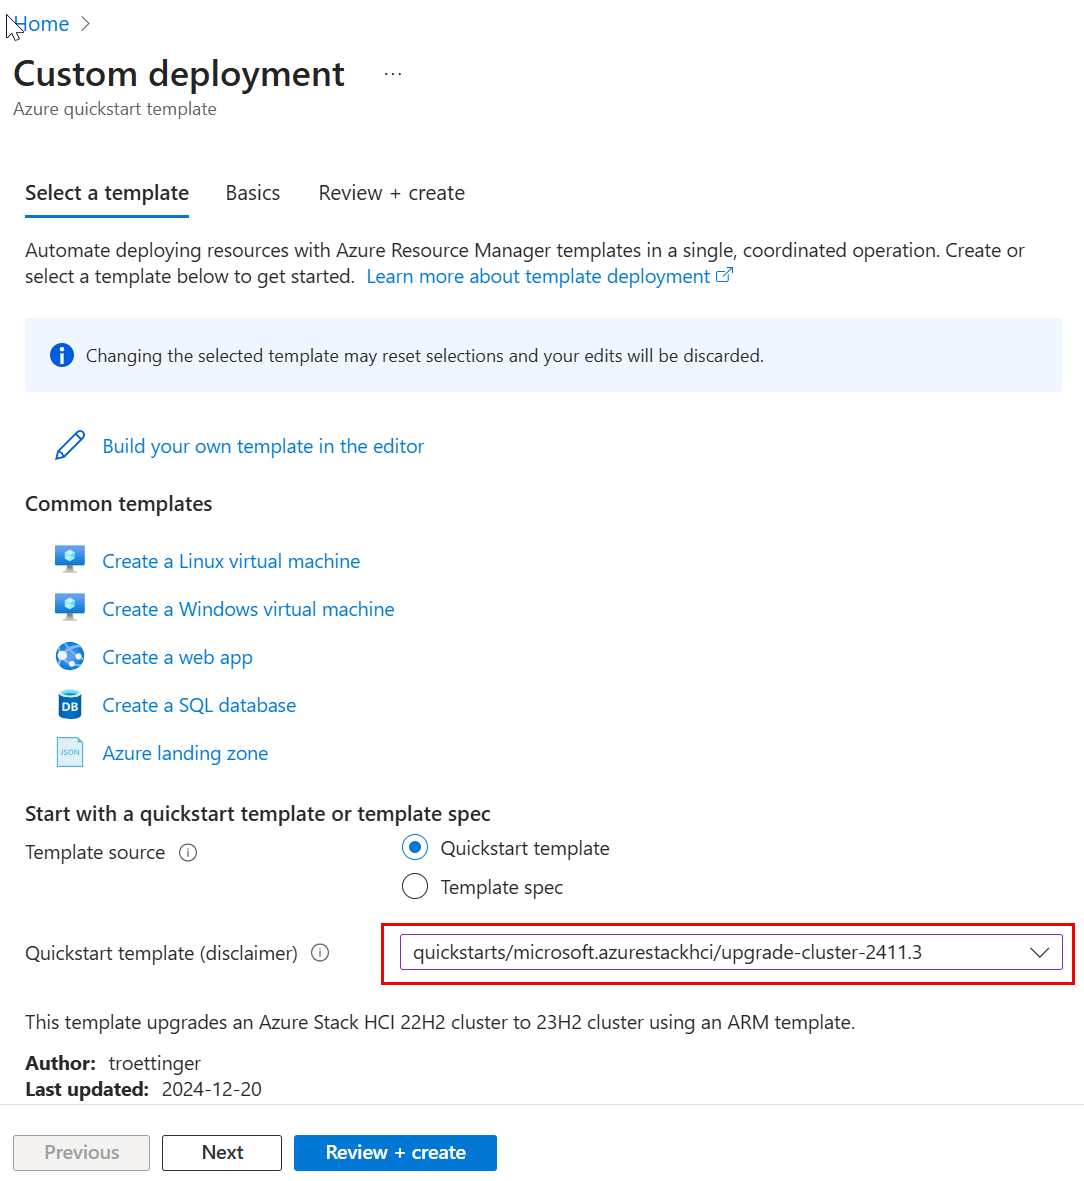This screenshot has height=1181, width=1084.
Task: Click the Next button
Action: click(x=222, y=1152)
